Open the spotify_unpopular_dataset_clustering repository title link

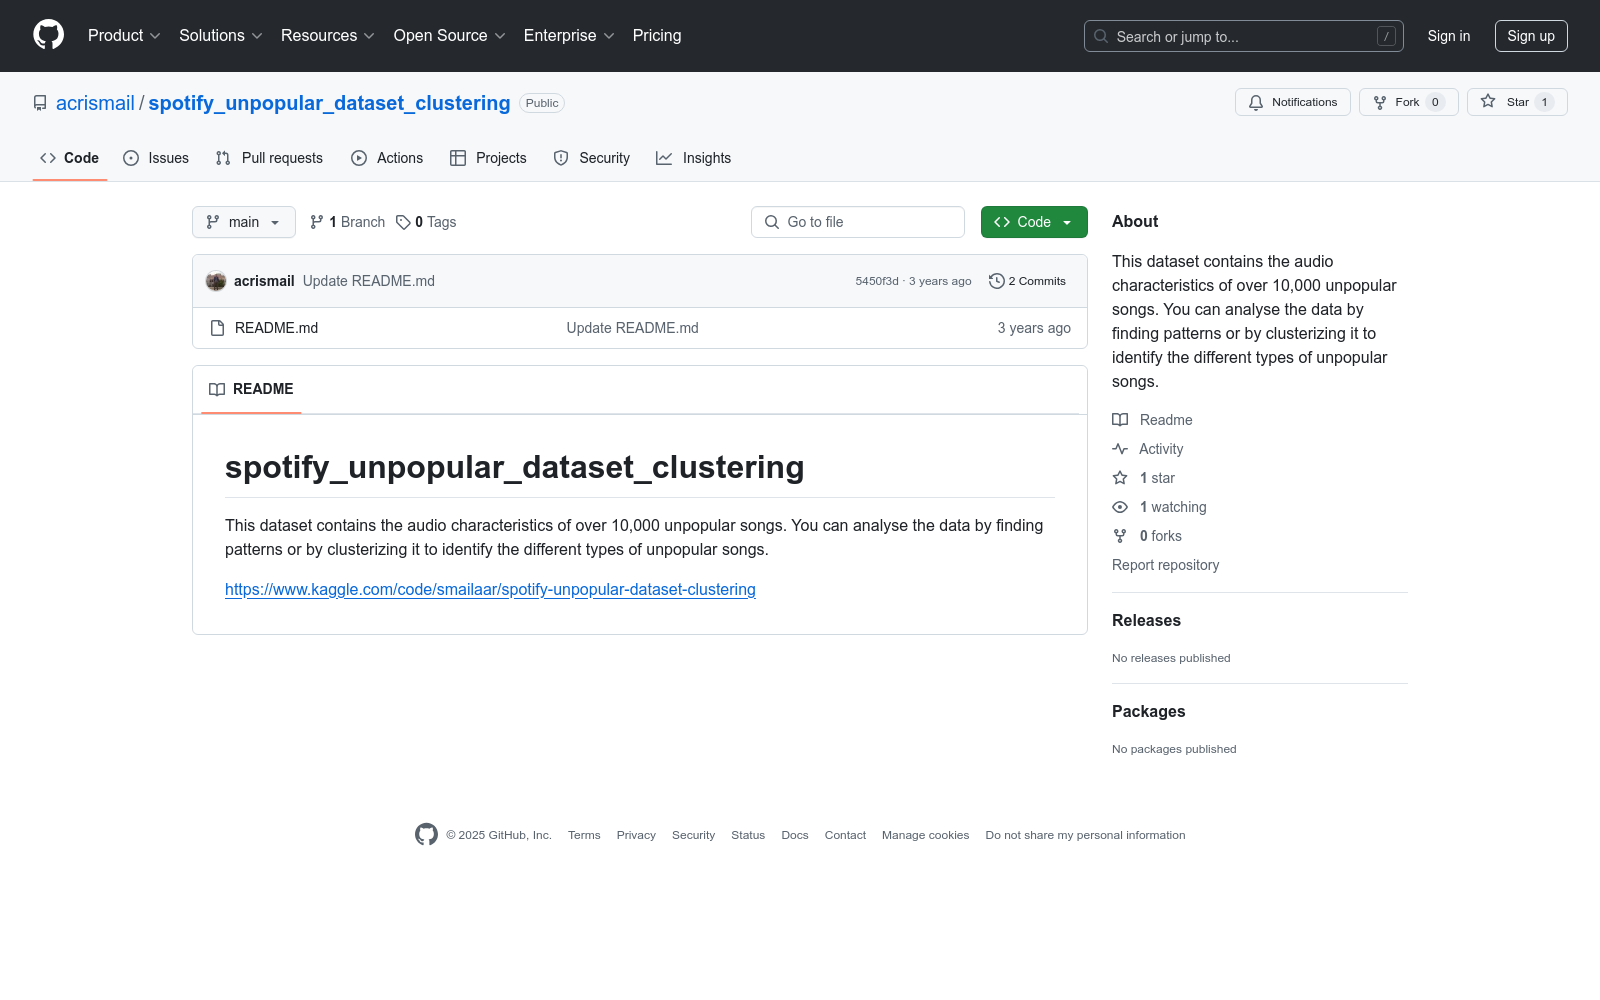coord(329,103)
